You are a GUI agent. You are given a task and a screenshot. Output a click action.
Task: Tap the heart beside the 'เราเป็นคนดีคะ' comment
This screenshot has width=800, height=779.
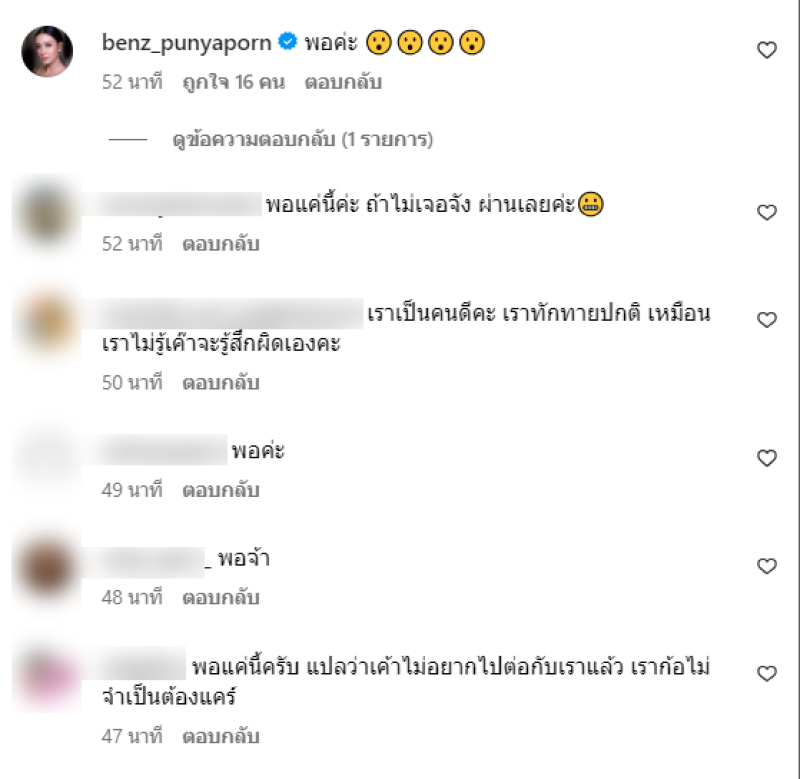pos(766,320)
